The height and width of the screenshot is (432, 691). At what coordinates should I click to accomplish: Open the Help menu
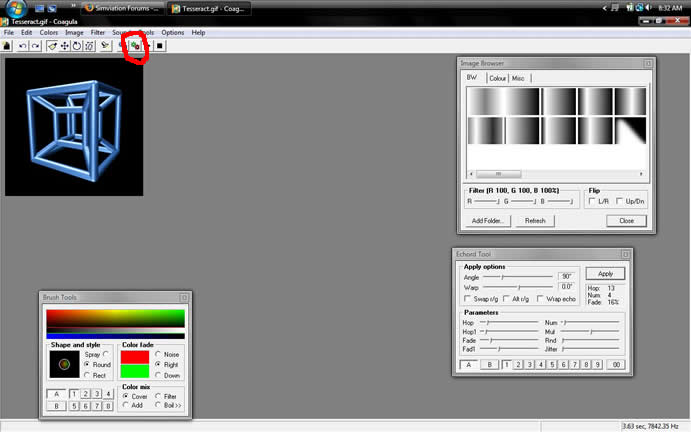(198, 33)
